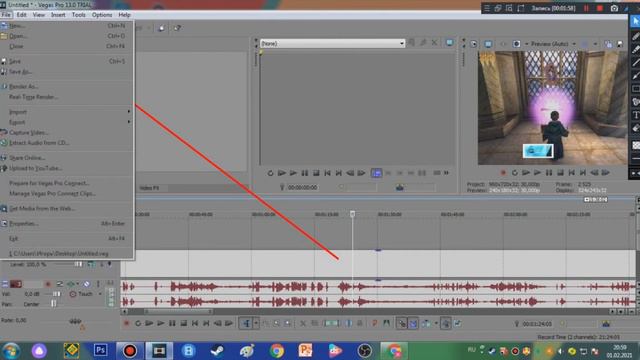Click trimmer go to start button

(327, 173)
